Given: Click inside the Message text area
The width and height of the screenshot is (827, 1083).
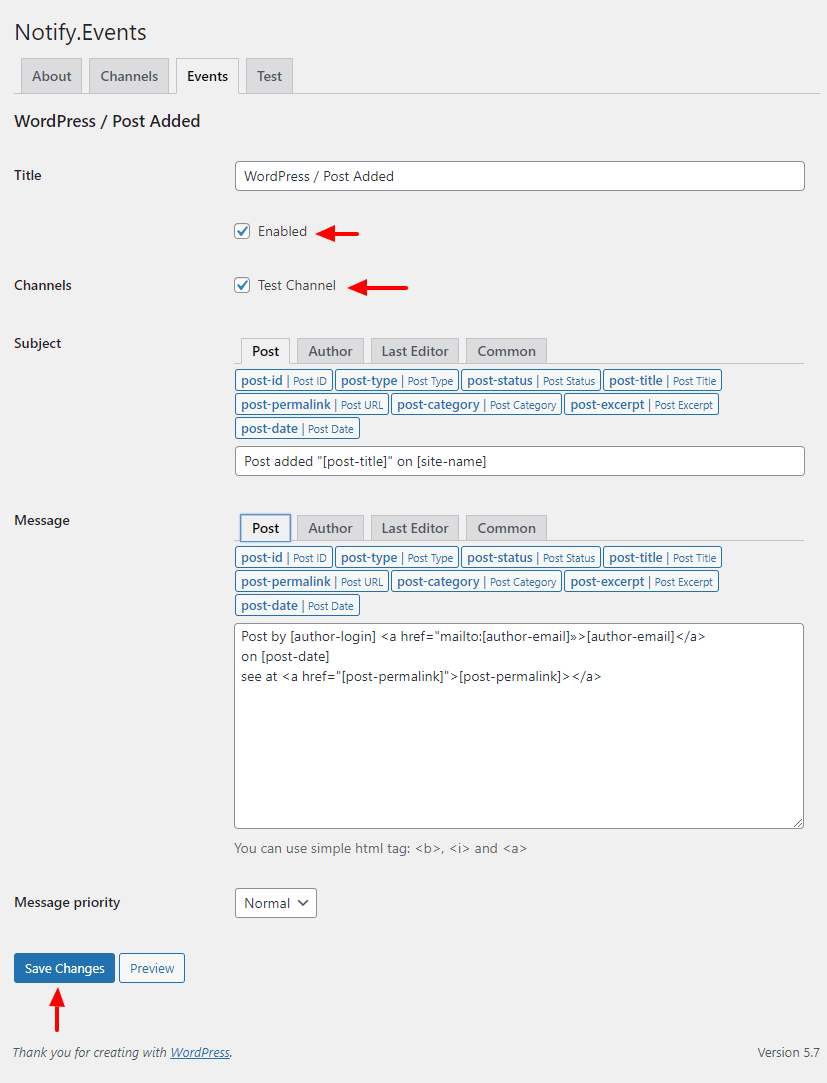Looking at the screenshot, I should tap(519, 726).
